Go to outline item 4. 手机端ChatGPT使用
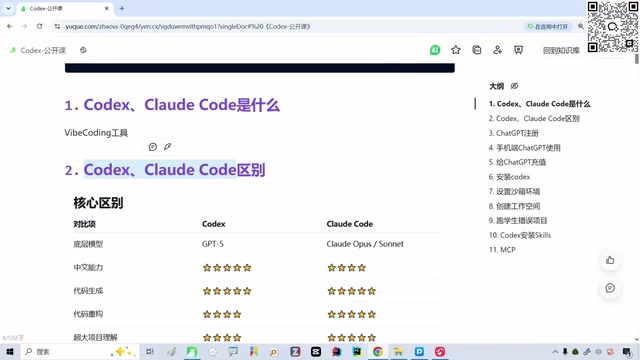The width and height of the screenshot is (640, 360). (x=524, y=148)
